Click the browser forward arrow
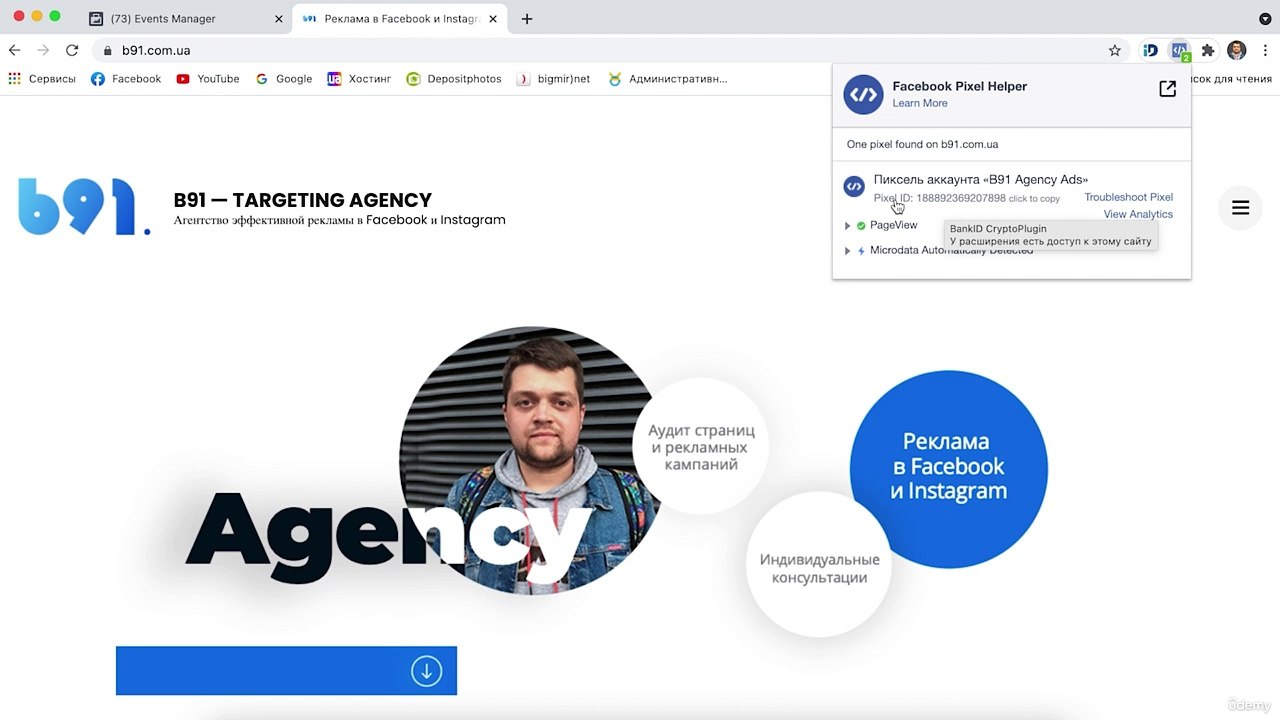Viewport: 1280px width, 720px height. [43, 50]
